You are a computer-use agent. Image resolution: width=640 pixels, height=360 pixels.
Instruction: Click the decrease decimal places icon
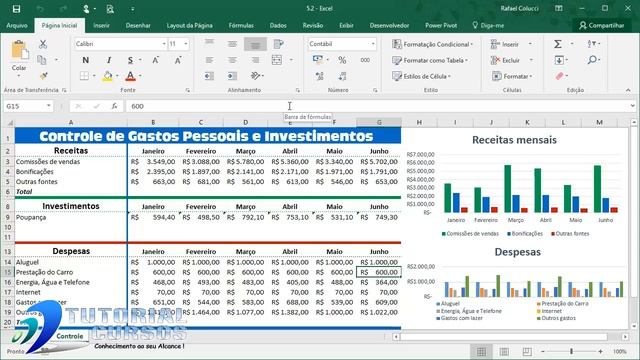click(x=342, y=76)
